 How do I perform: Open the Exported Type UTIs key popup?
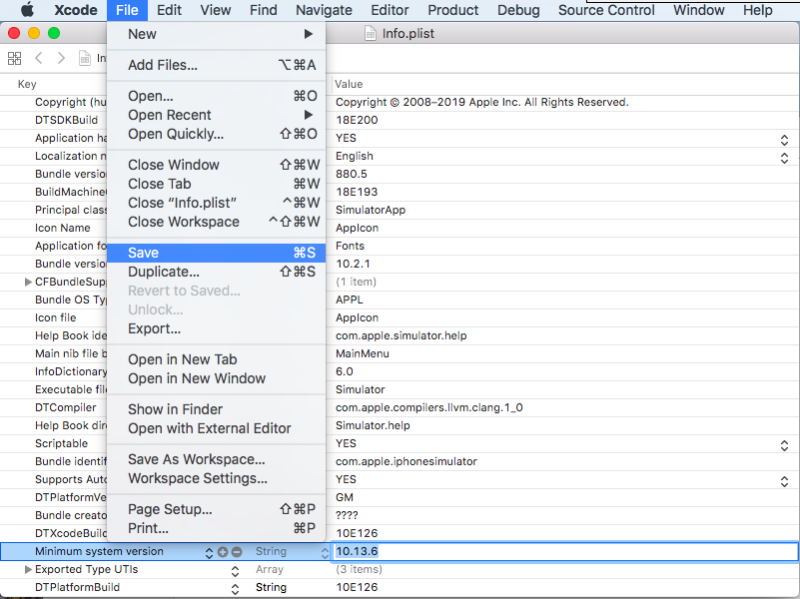coord(235,571)
